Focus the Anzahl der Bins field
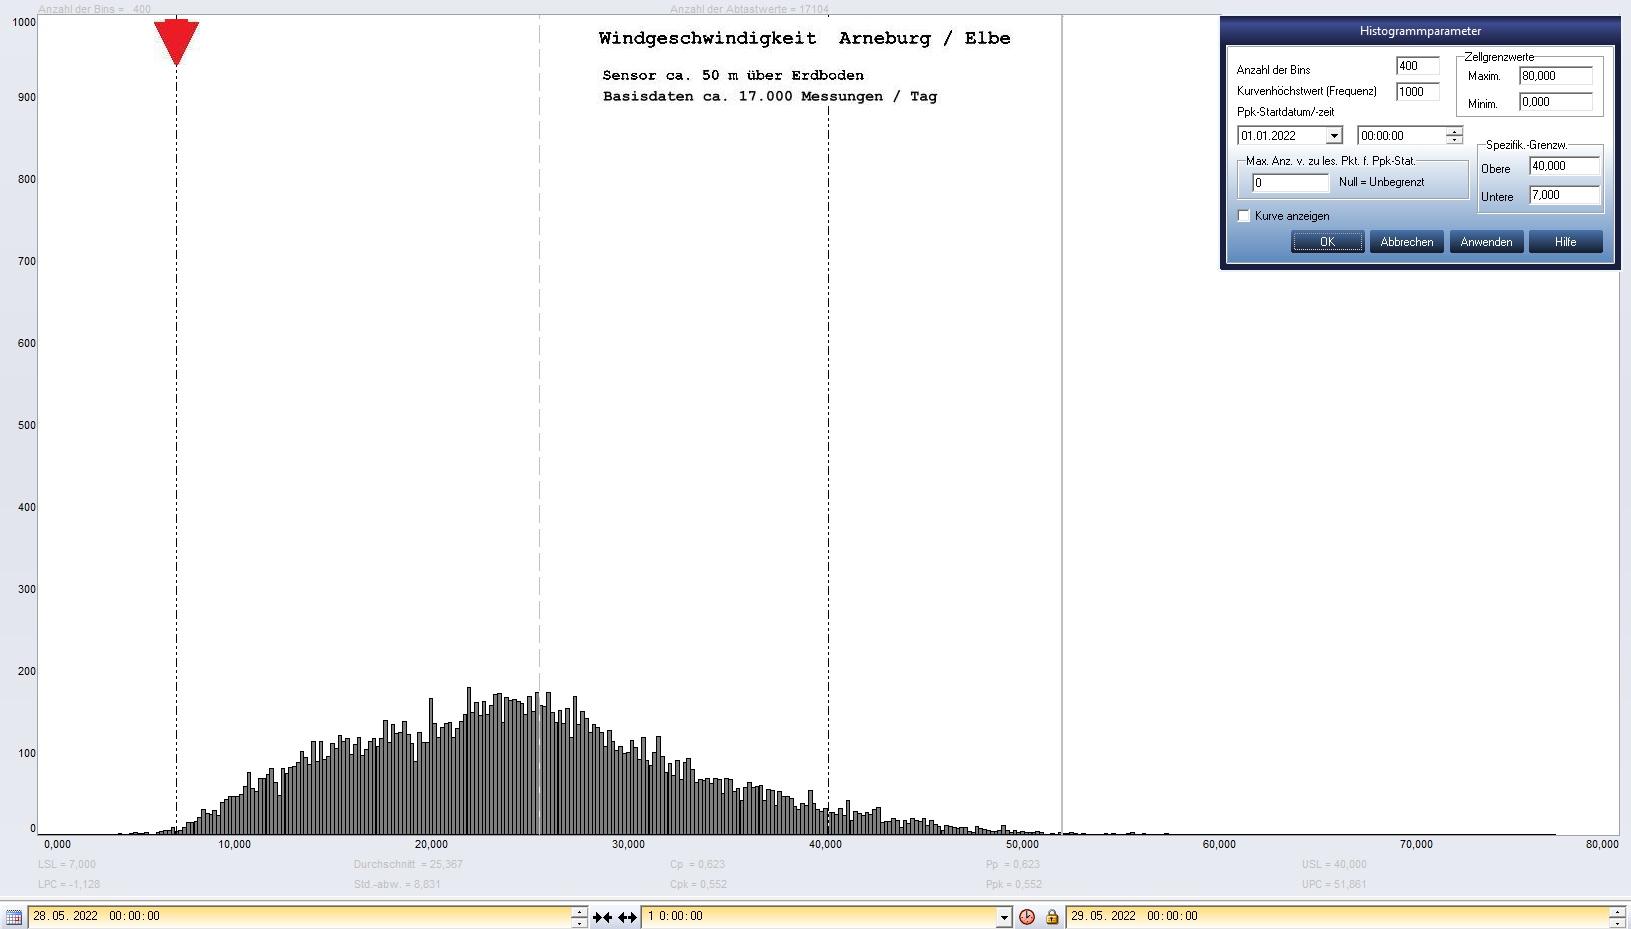Screen dimensions: 1631x929 (1417, 66)
